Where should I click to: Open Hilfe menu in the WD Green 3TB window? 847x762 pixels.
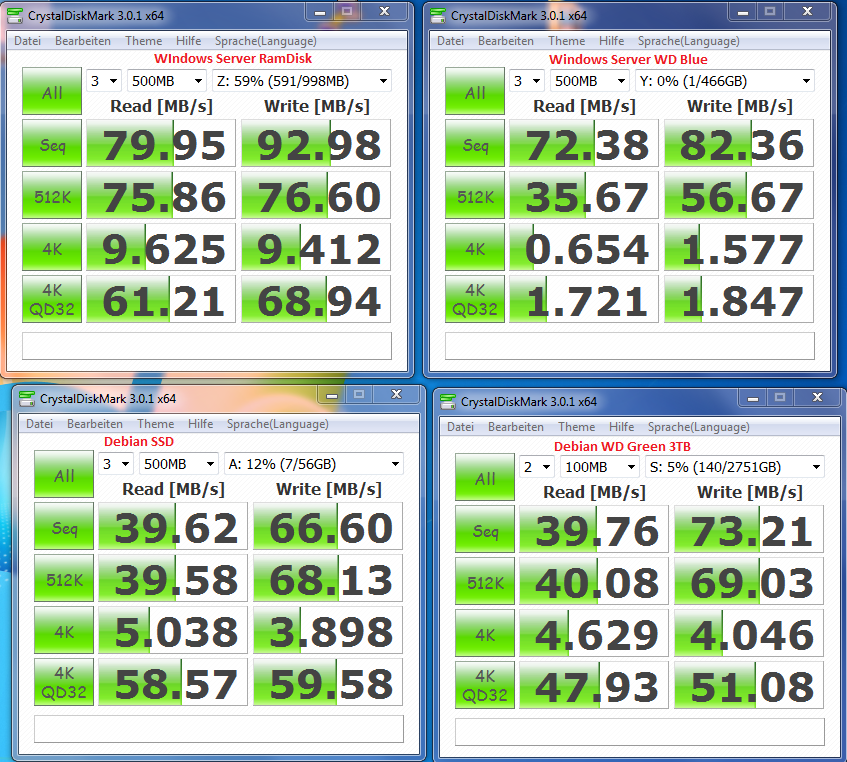(622, 427)
